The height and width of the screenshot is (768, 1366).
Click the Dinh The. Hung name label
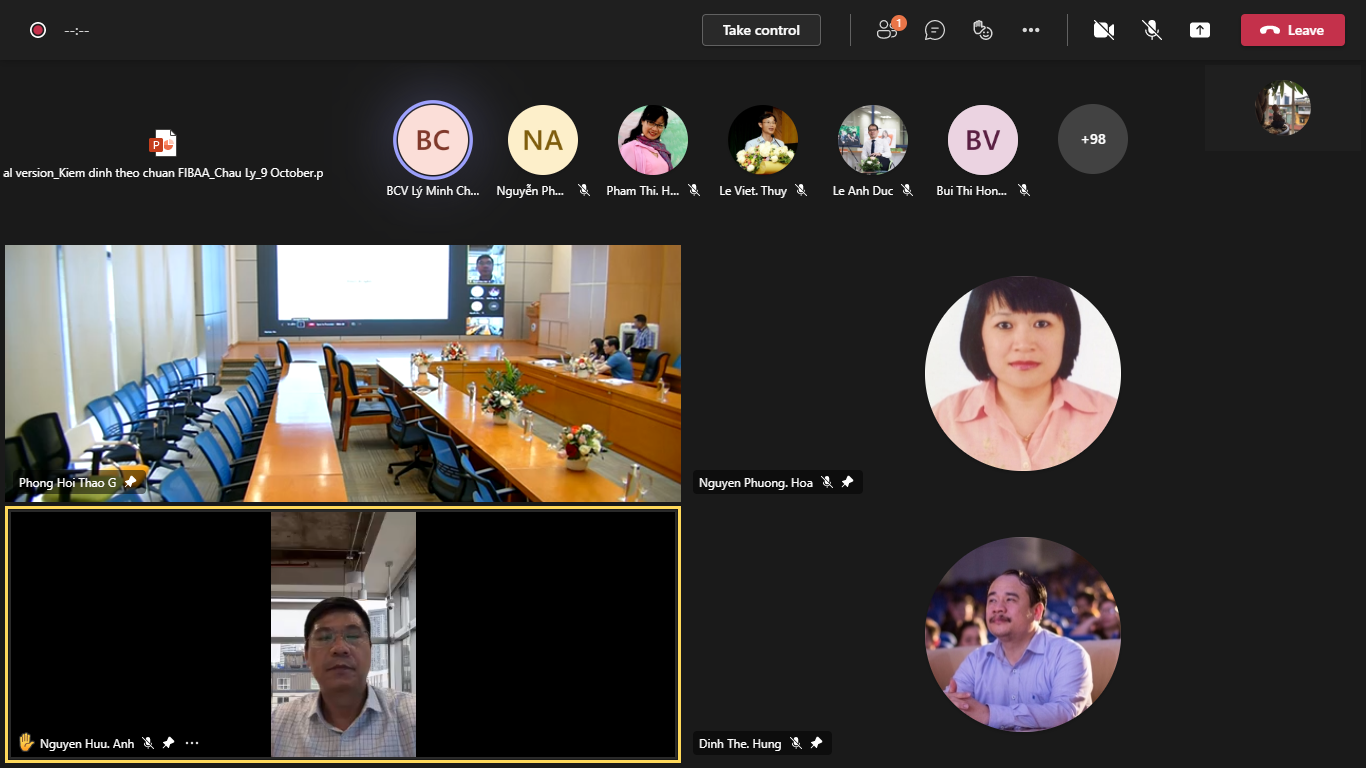click(x=740, y=743)
